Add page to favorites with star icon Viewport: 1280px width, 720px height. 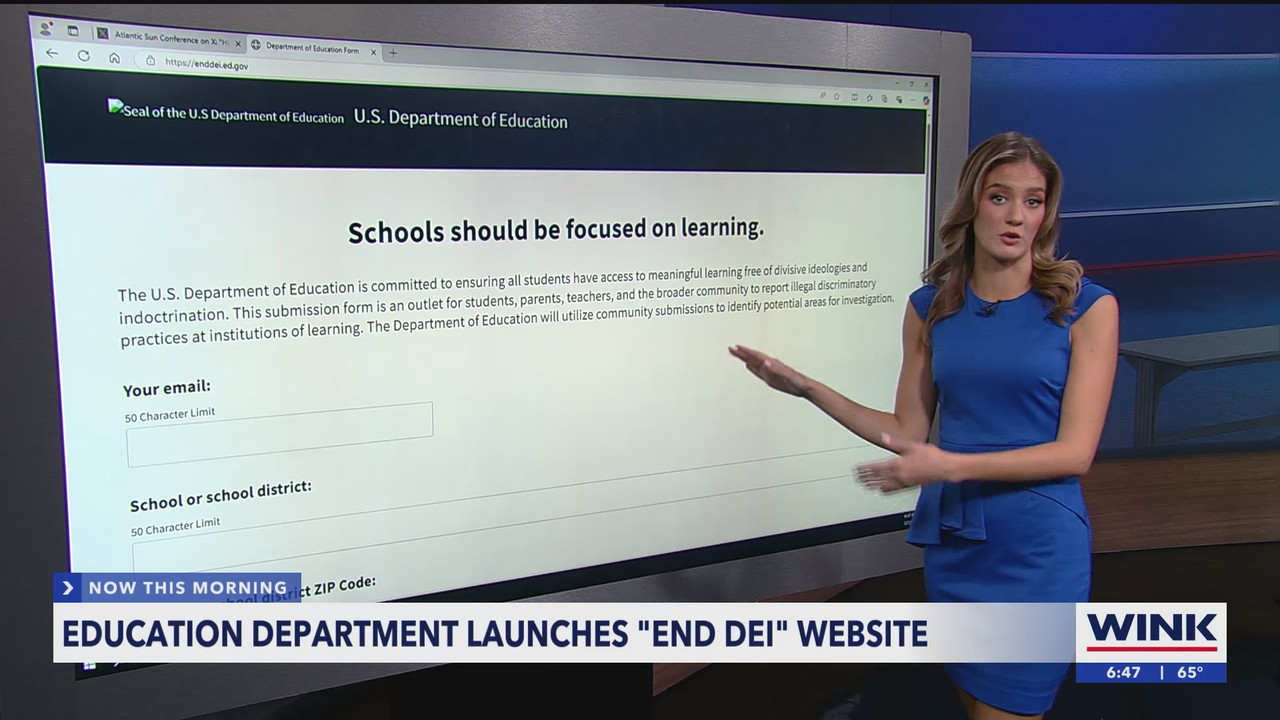(839, 97)
